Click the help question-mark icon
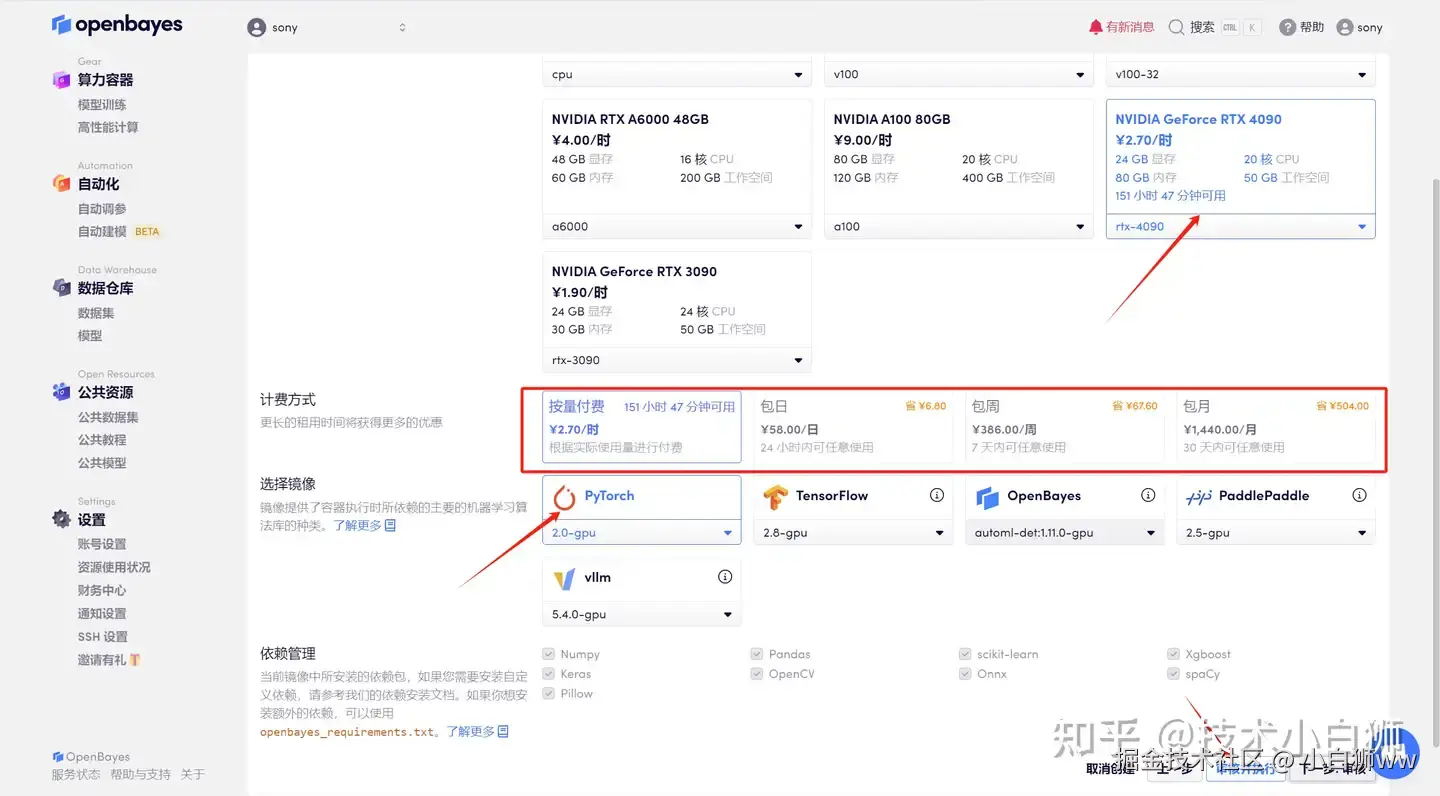 1288,28
